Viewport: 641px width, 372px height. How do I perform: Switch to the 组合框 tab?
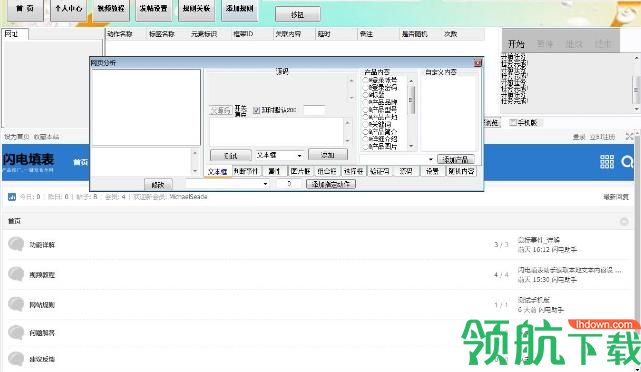327,171
